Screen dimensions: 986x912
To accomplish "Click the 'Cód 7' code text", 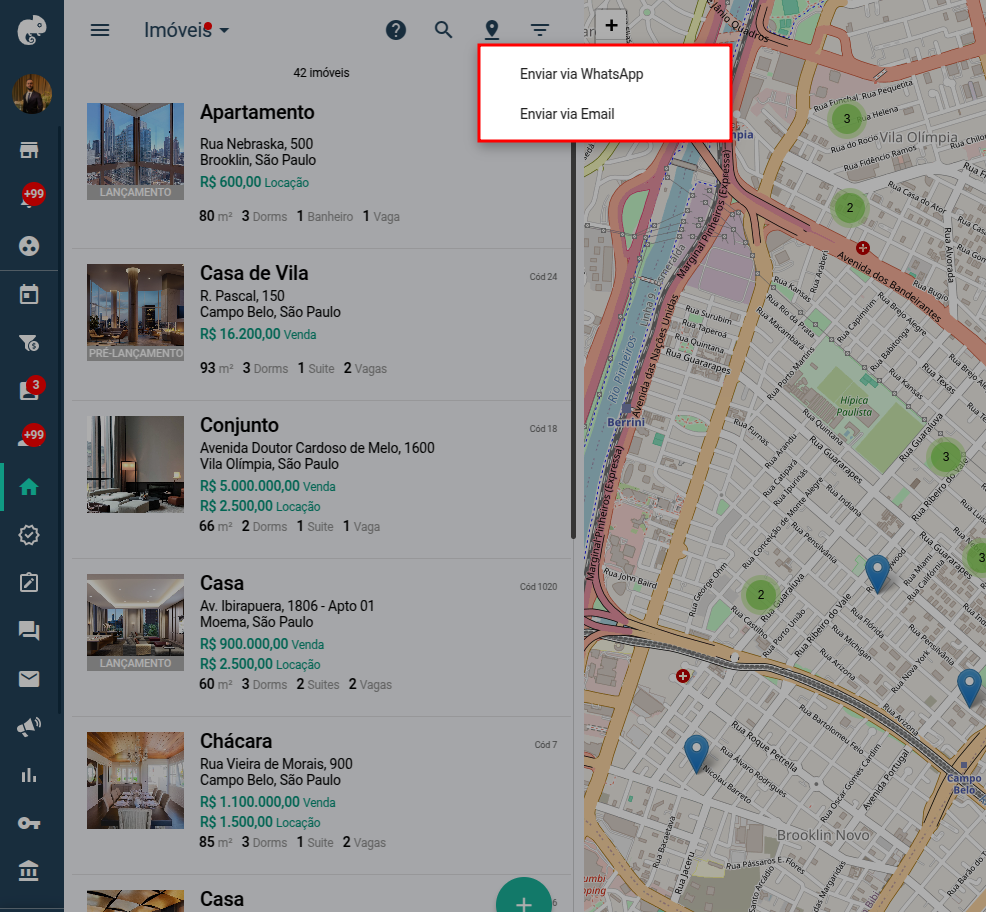I will [x=546, y=745].
